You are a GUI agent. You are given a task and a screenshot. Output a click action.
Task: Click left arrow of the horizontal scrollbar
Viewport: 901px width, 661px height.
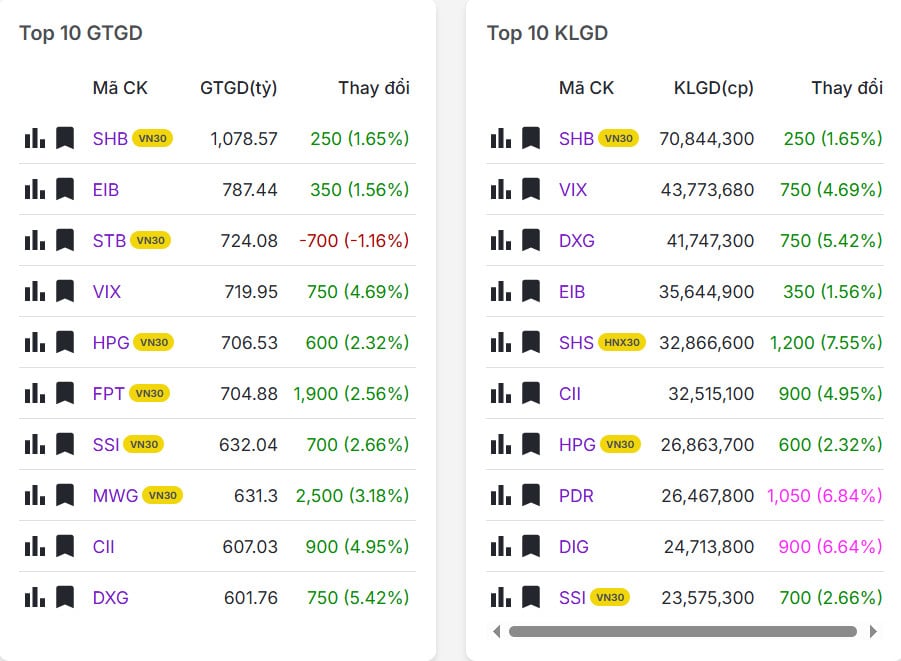[x=496, y=631]
